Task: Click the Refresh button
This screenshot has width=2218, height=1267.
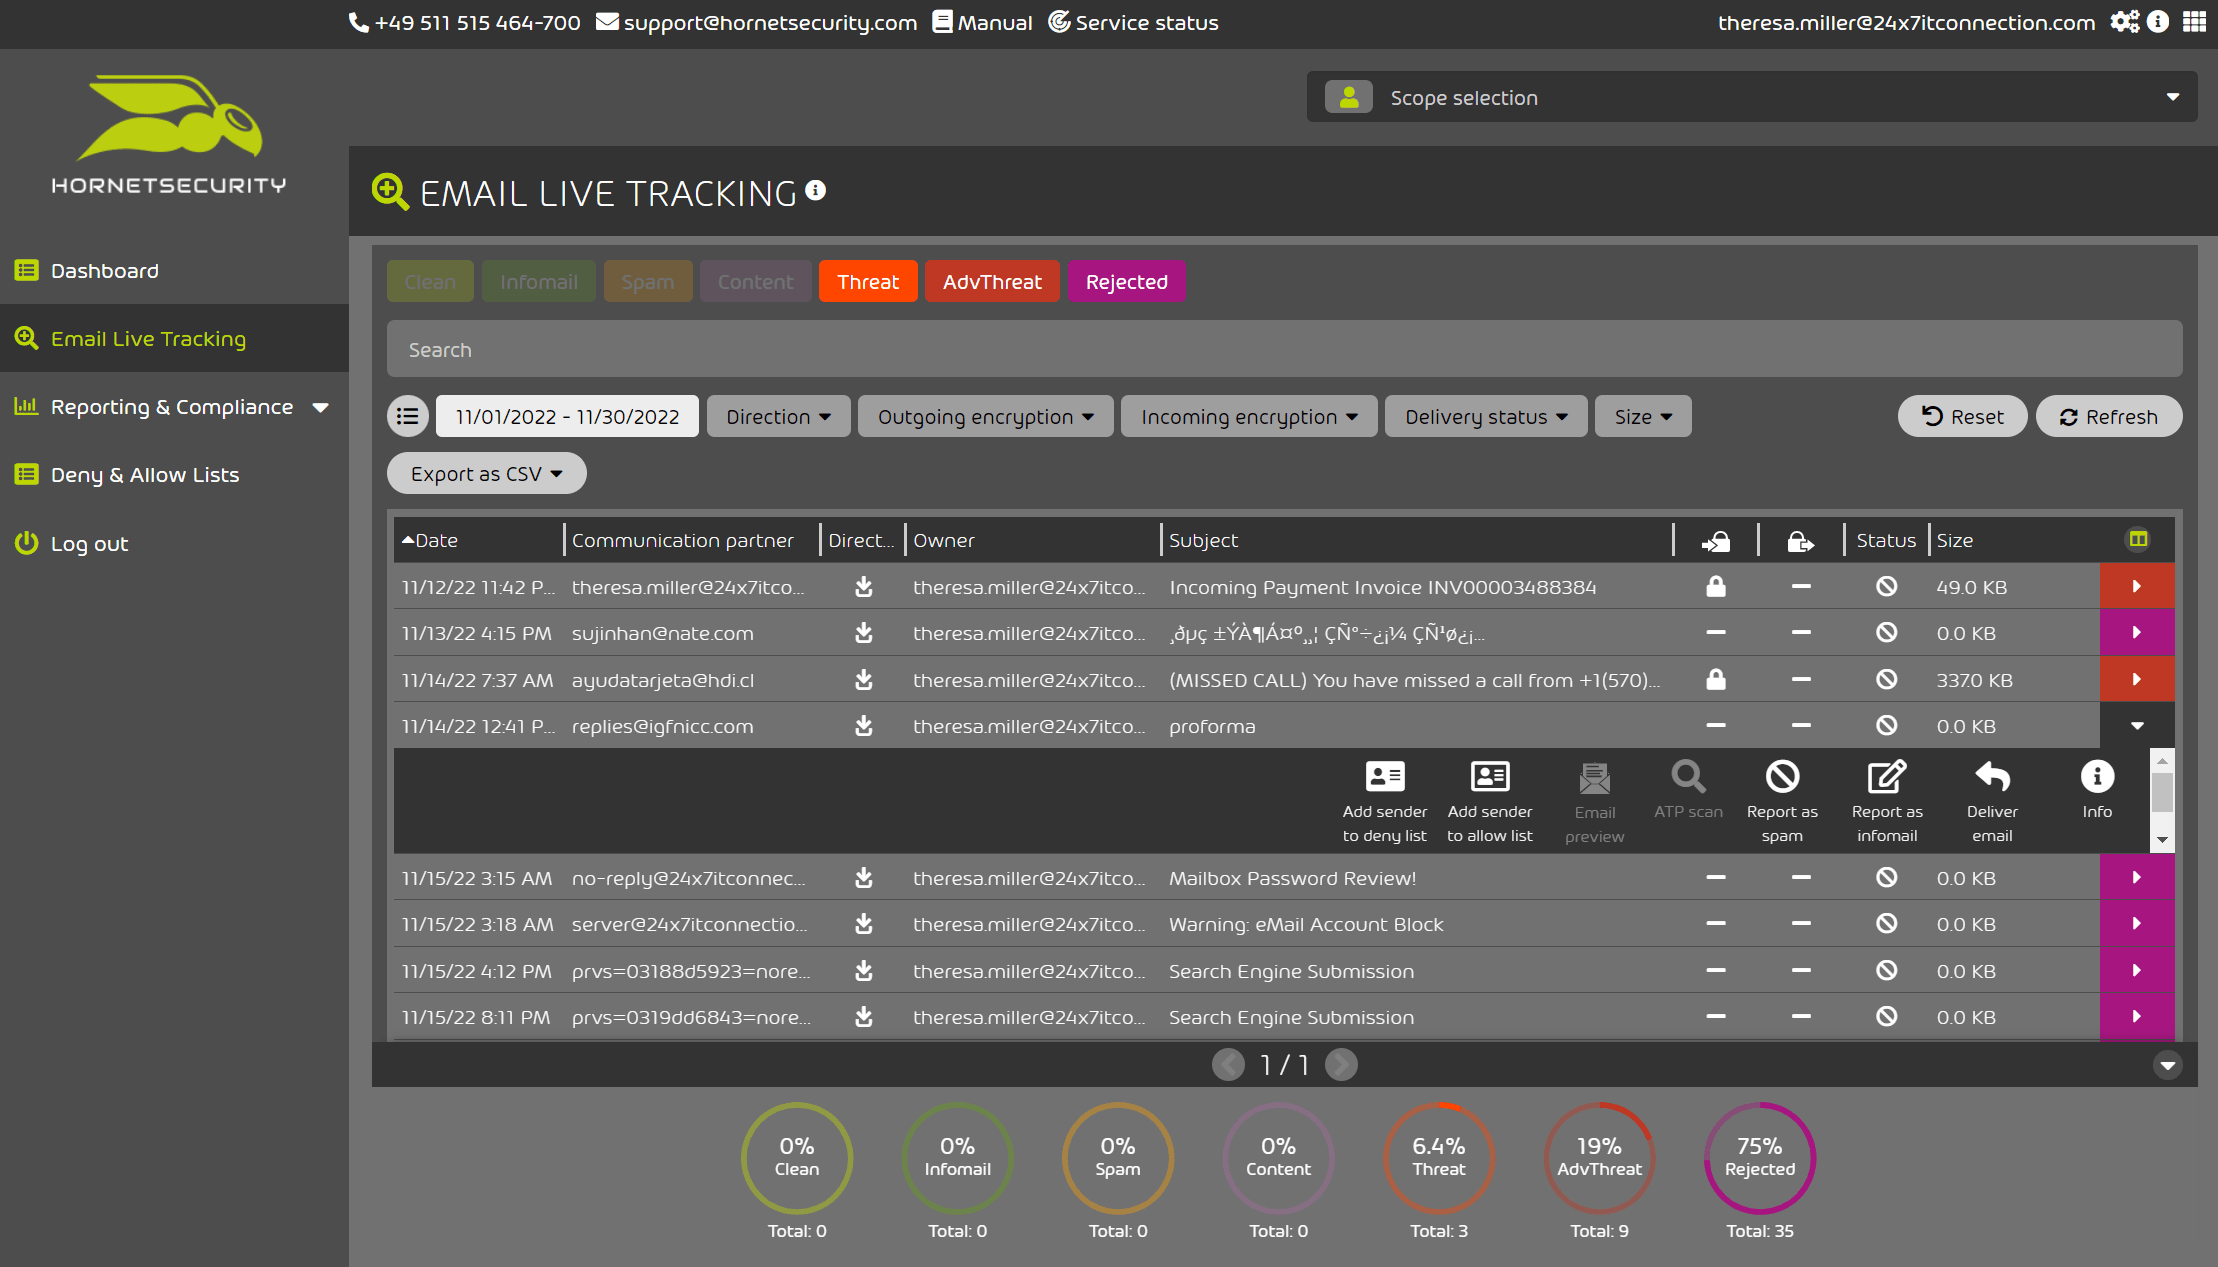Action: click(2109, 416)
